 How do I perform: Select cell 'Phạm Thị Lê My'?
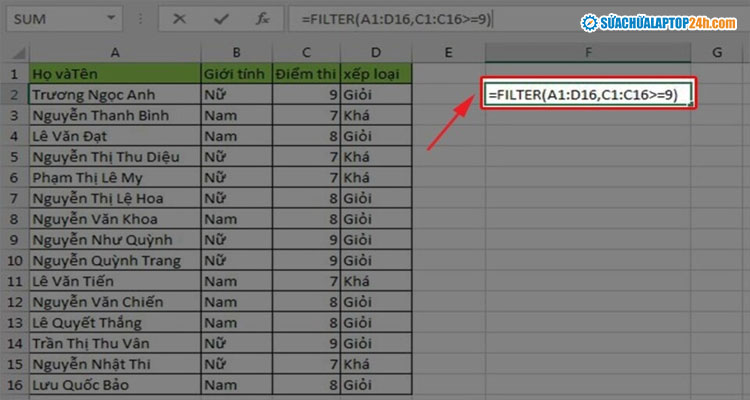[x=115, y=178]
